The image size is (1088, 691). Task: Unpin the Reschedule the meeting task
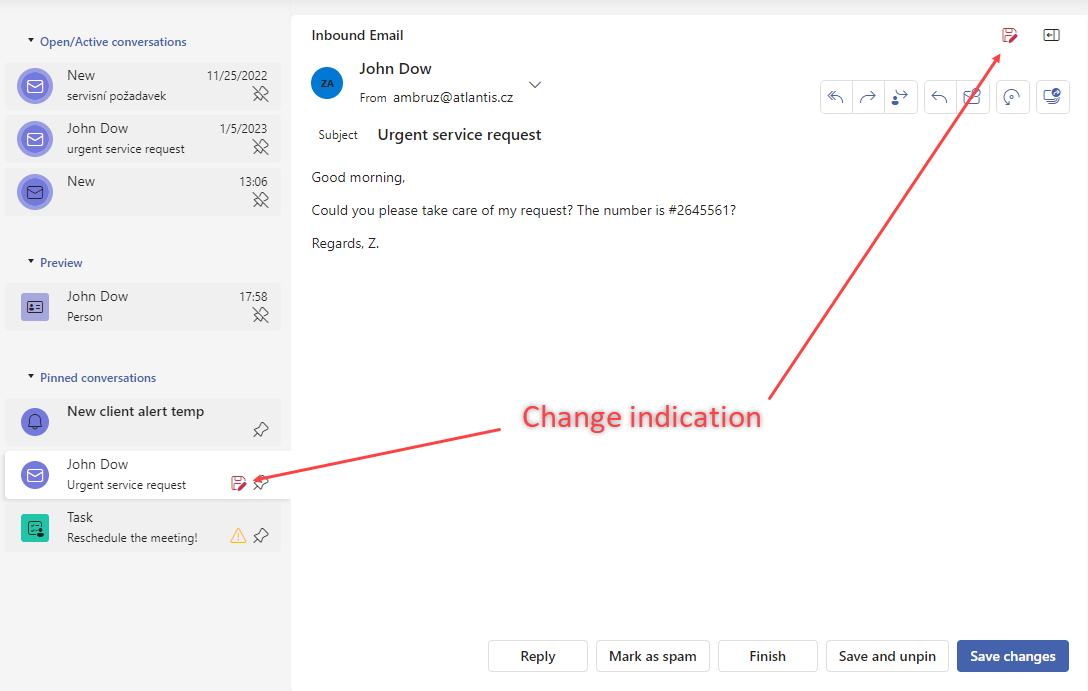pyautogui.click(x=261, y=536)
